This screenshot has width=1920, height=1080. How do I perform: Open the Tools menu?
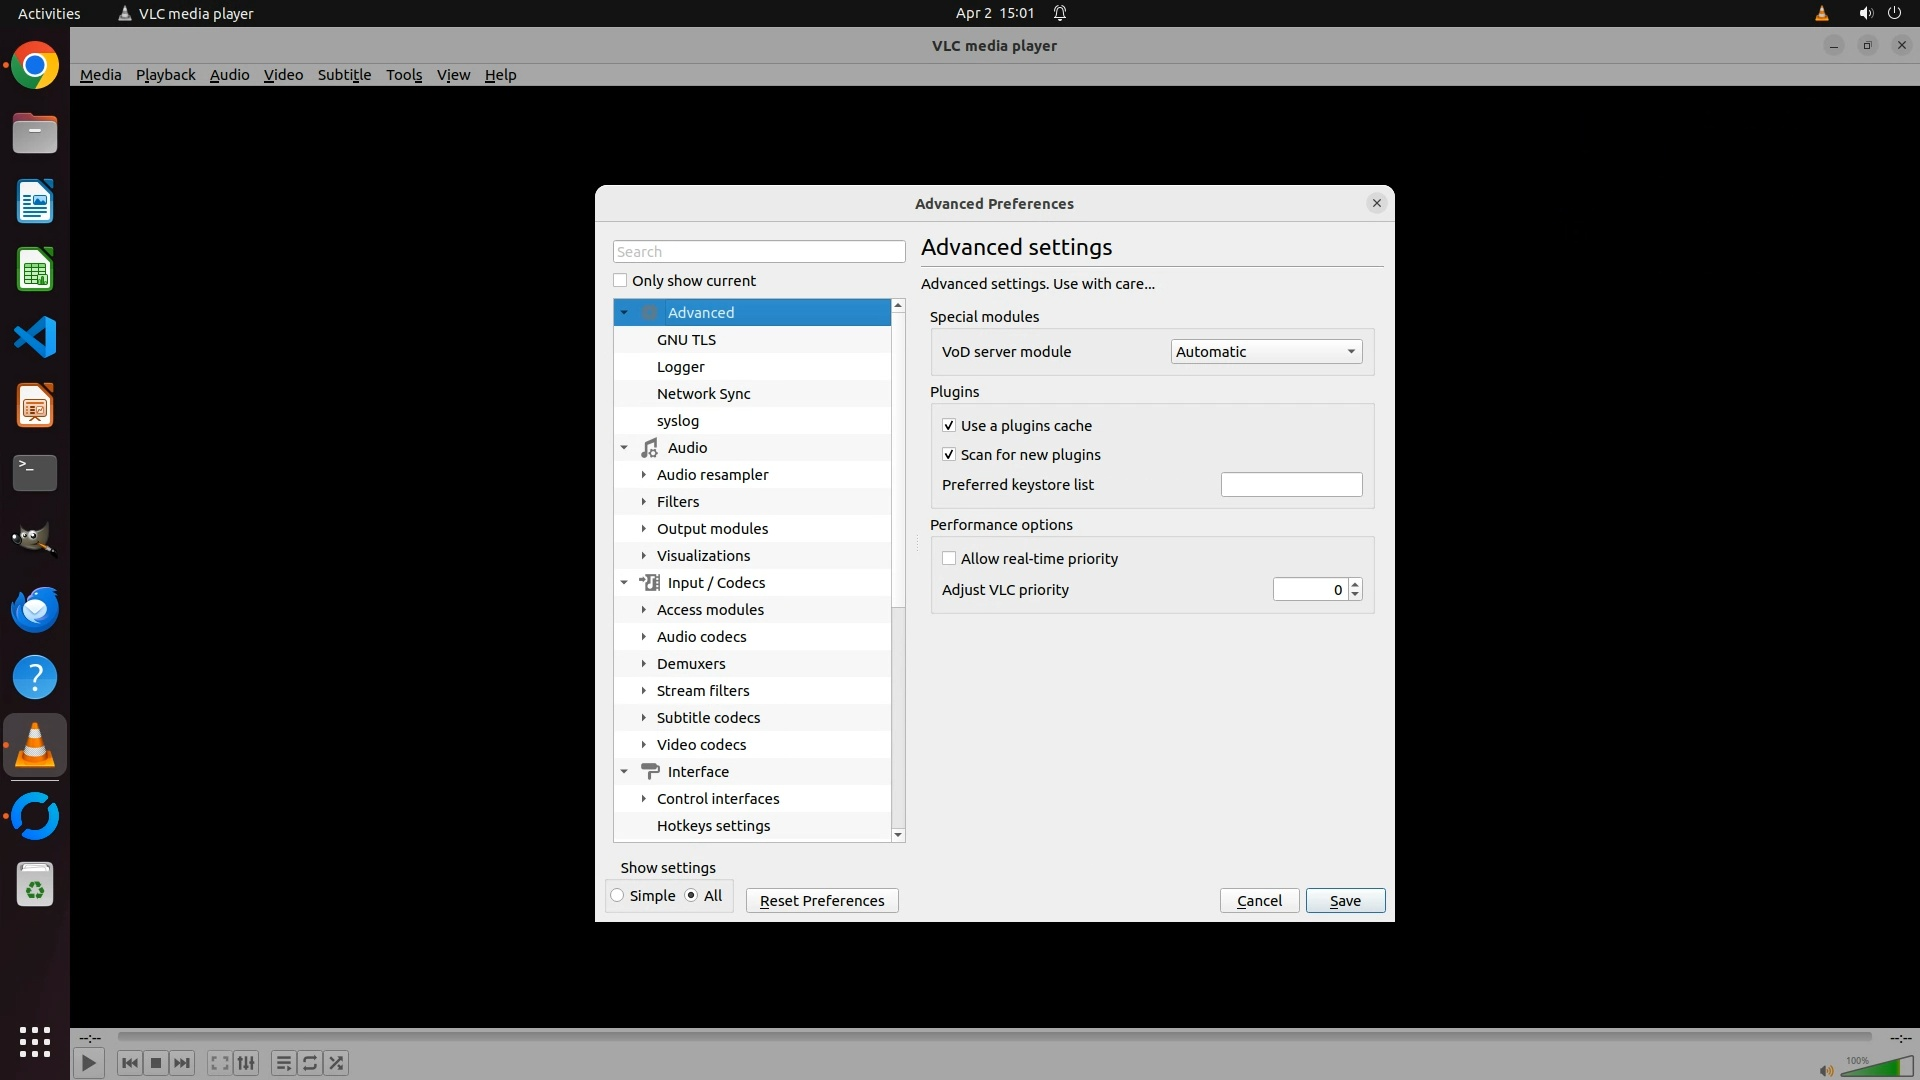(404, 75)
